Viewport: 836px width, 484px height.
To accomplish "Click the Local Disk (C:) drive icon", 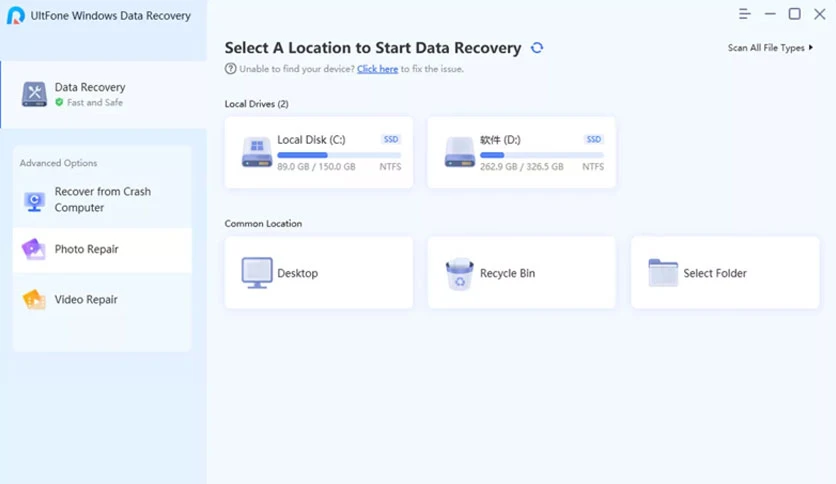I will coord(257,152).
